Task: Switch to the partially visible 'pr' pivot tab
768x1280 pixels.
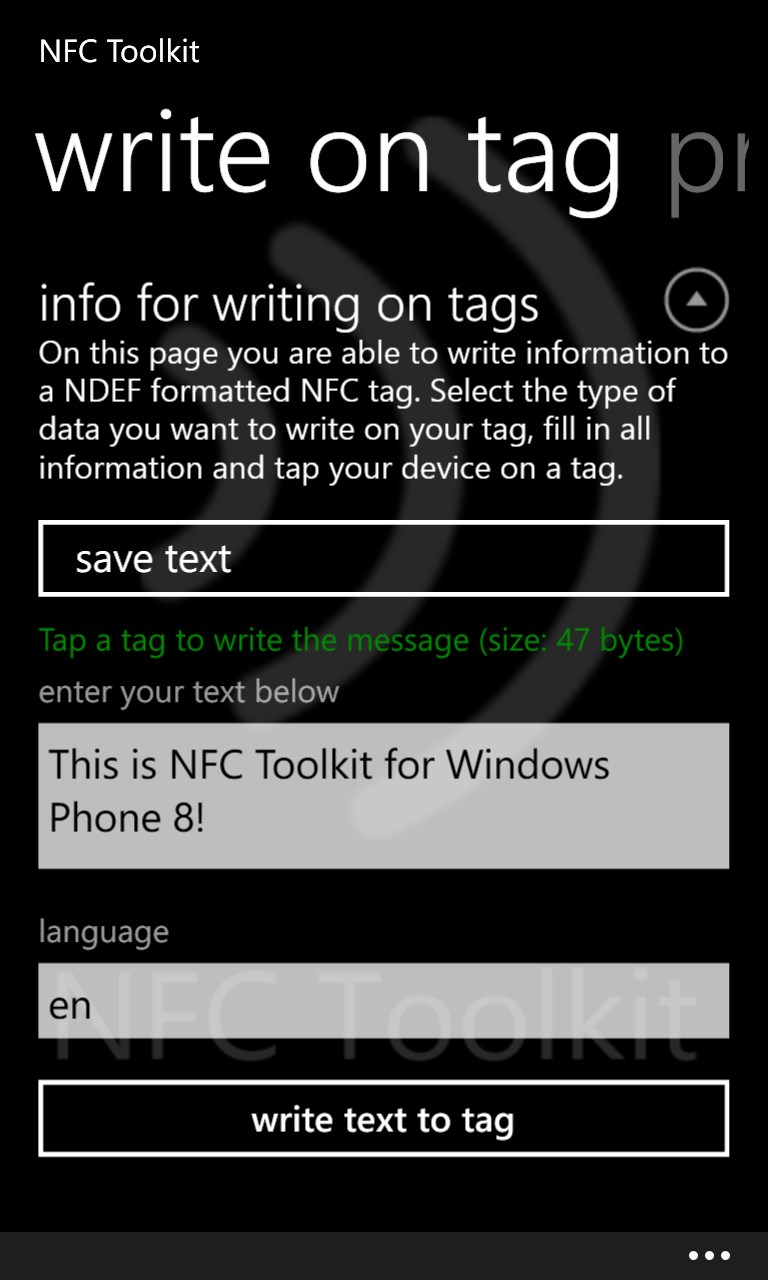Action: (x=708, y=160)
